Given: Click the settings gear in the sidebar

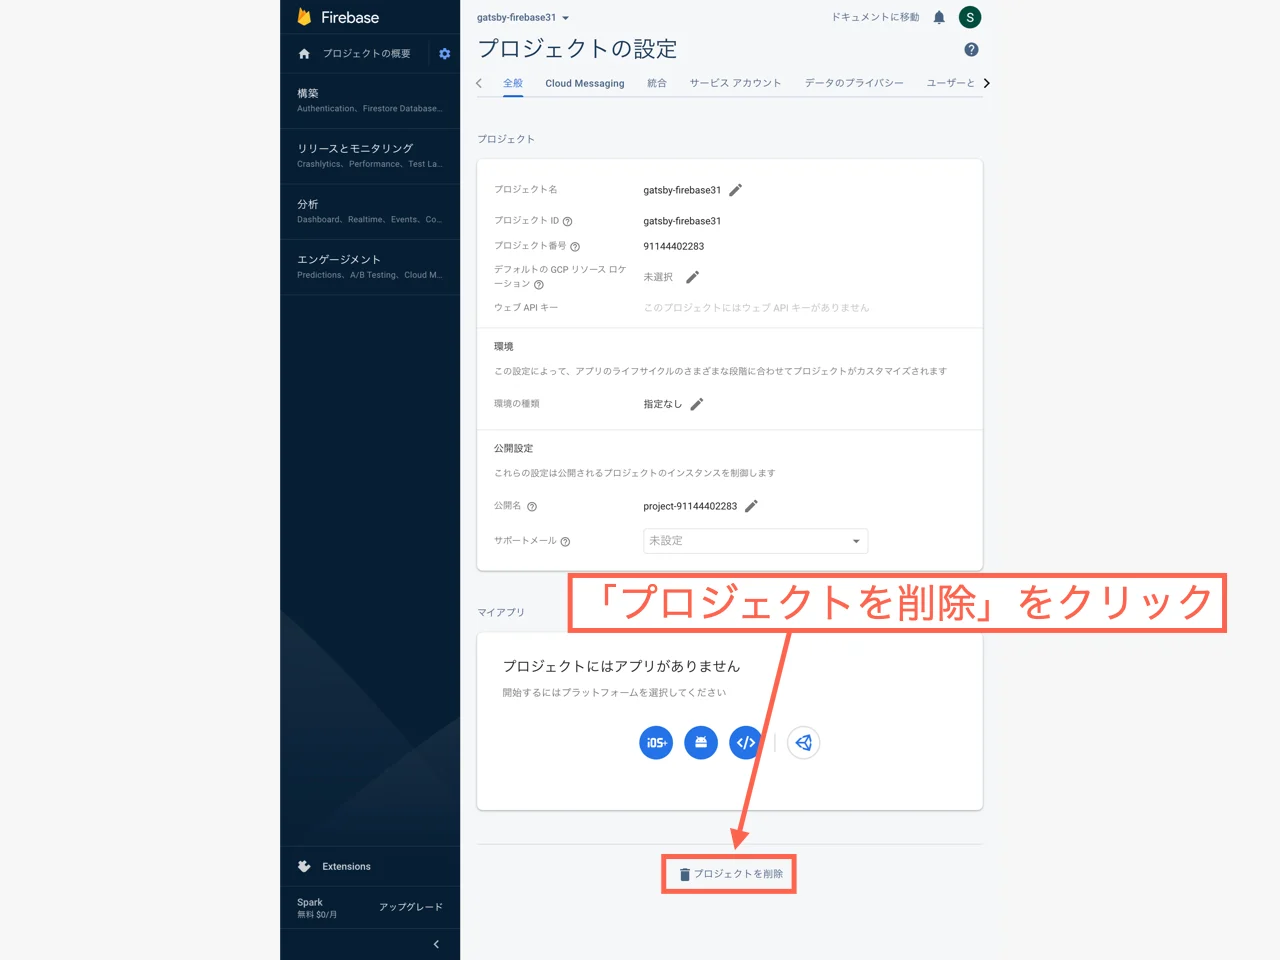Looking at the screenshot, I should [x=444, y=53].
